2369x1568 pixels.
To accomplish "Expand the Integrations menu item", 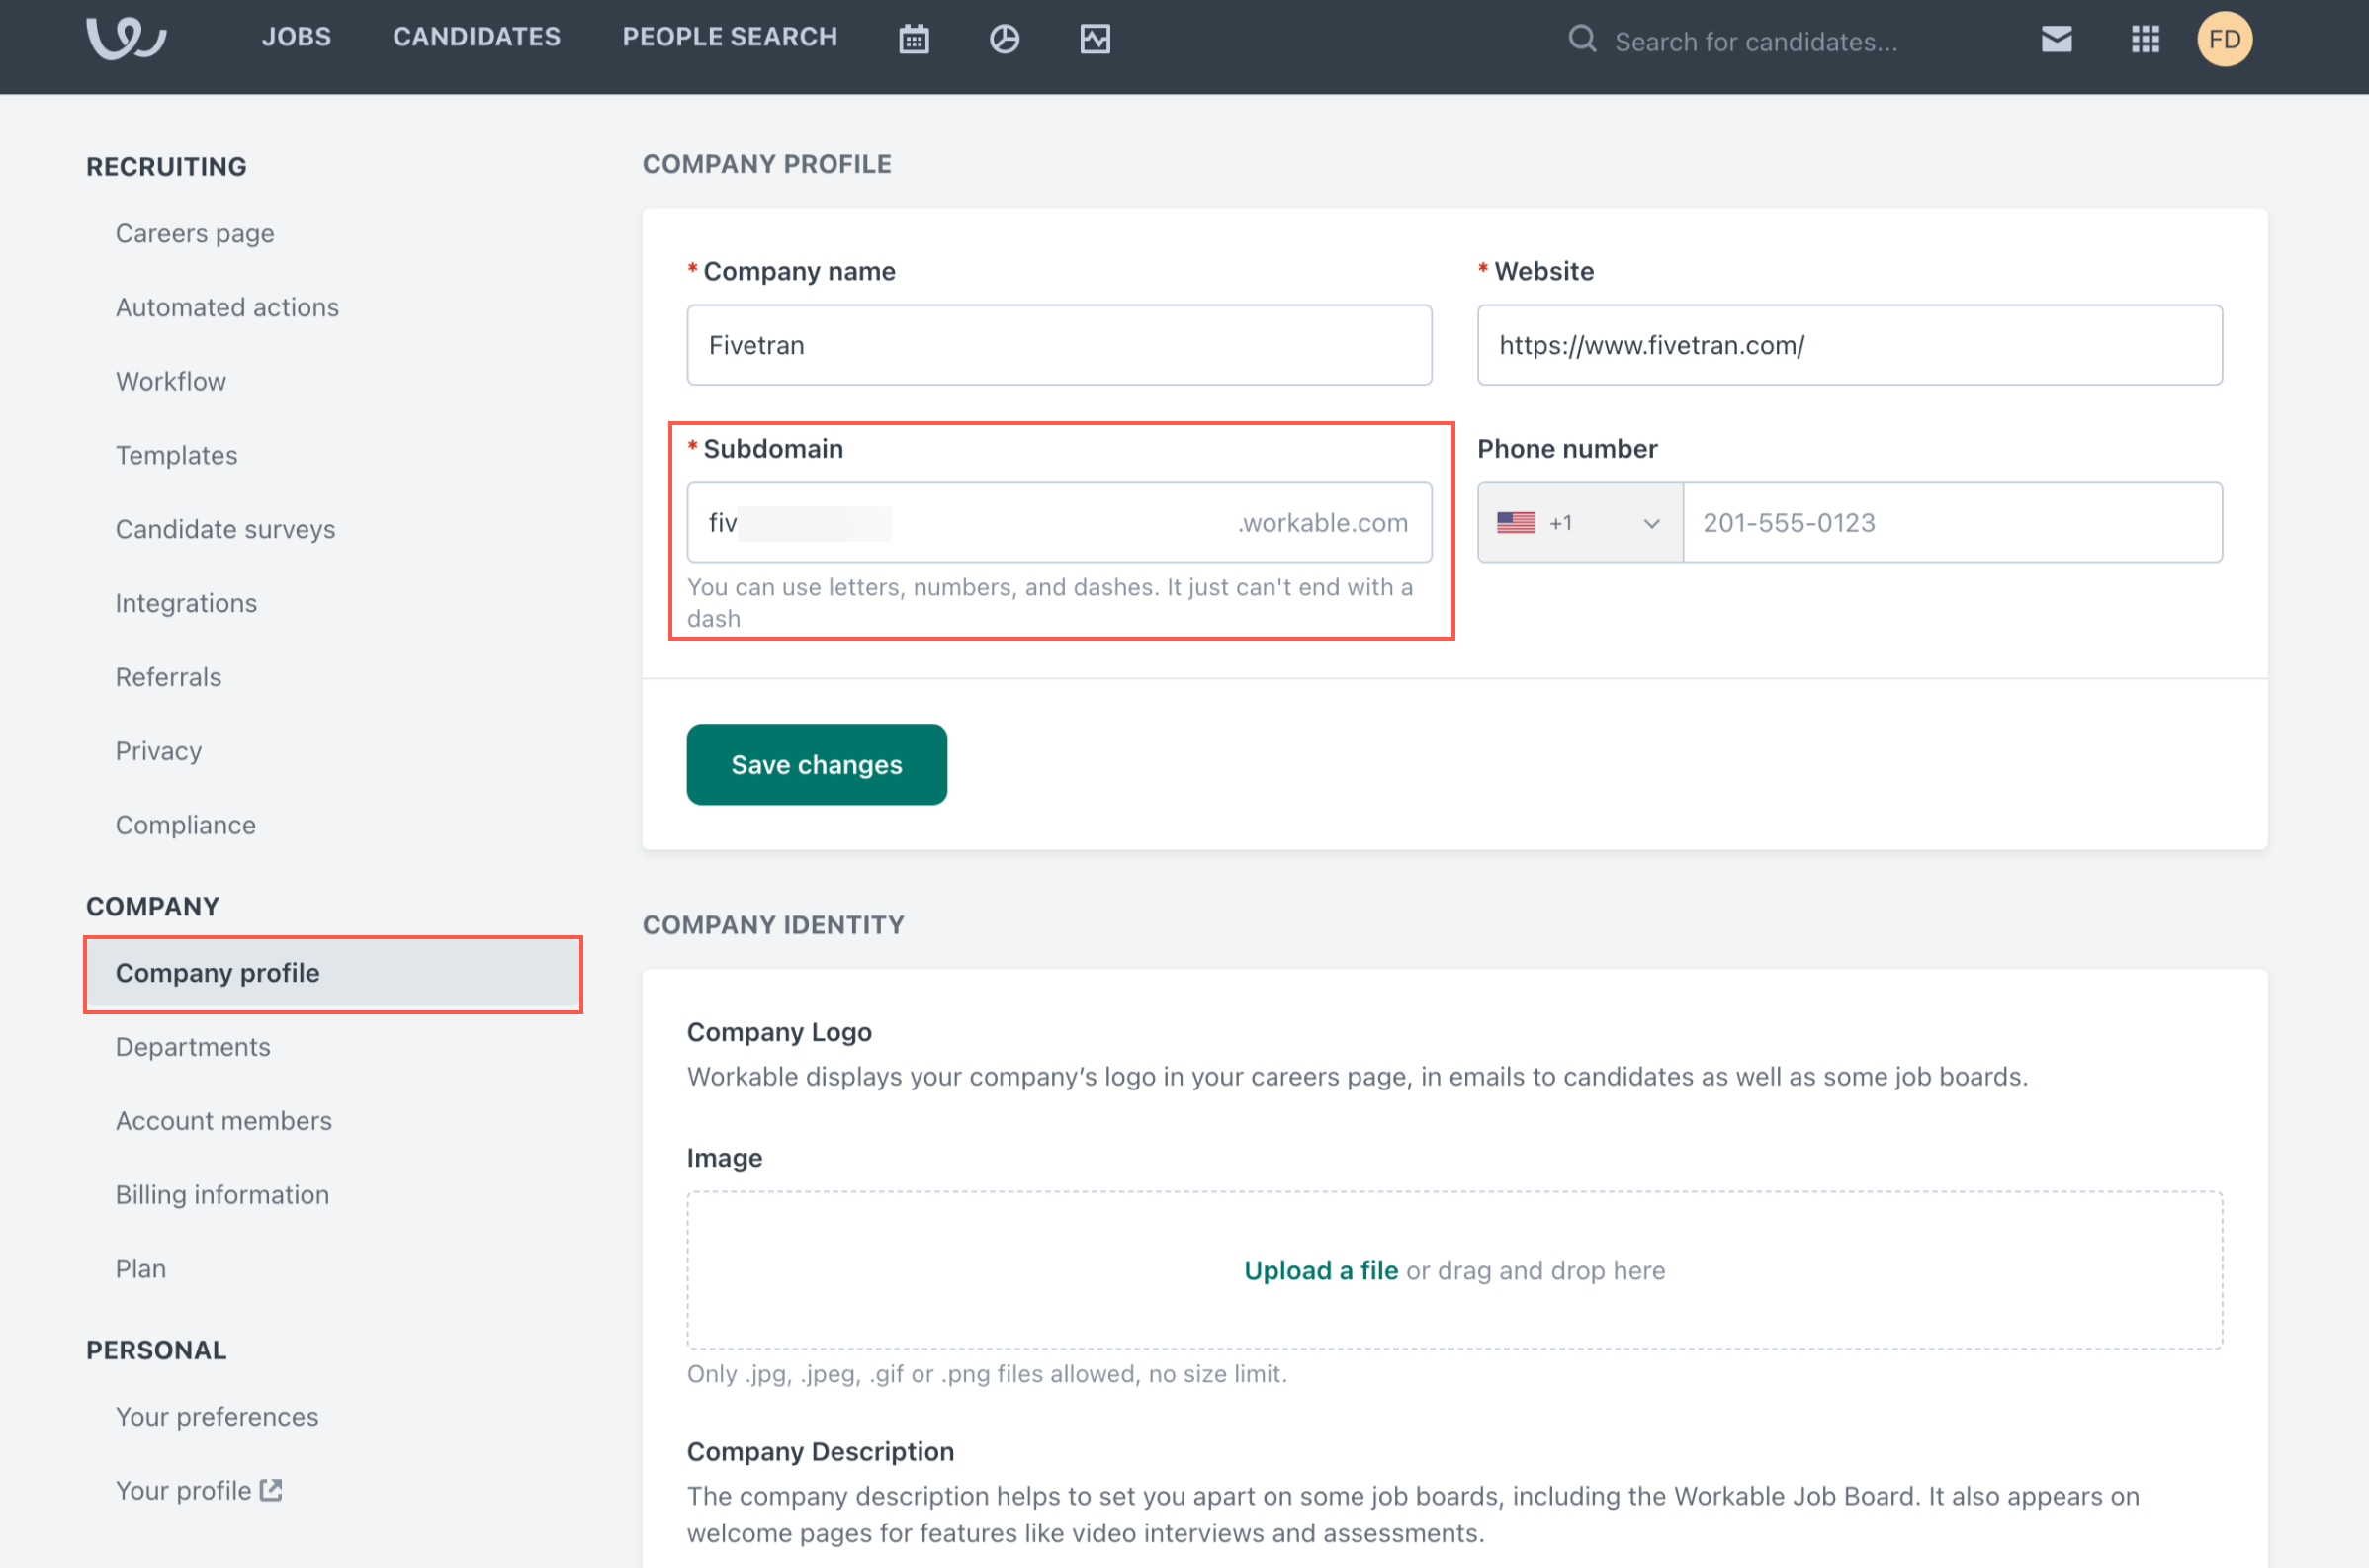I will click(x=186, y=602).
